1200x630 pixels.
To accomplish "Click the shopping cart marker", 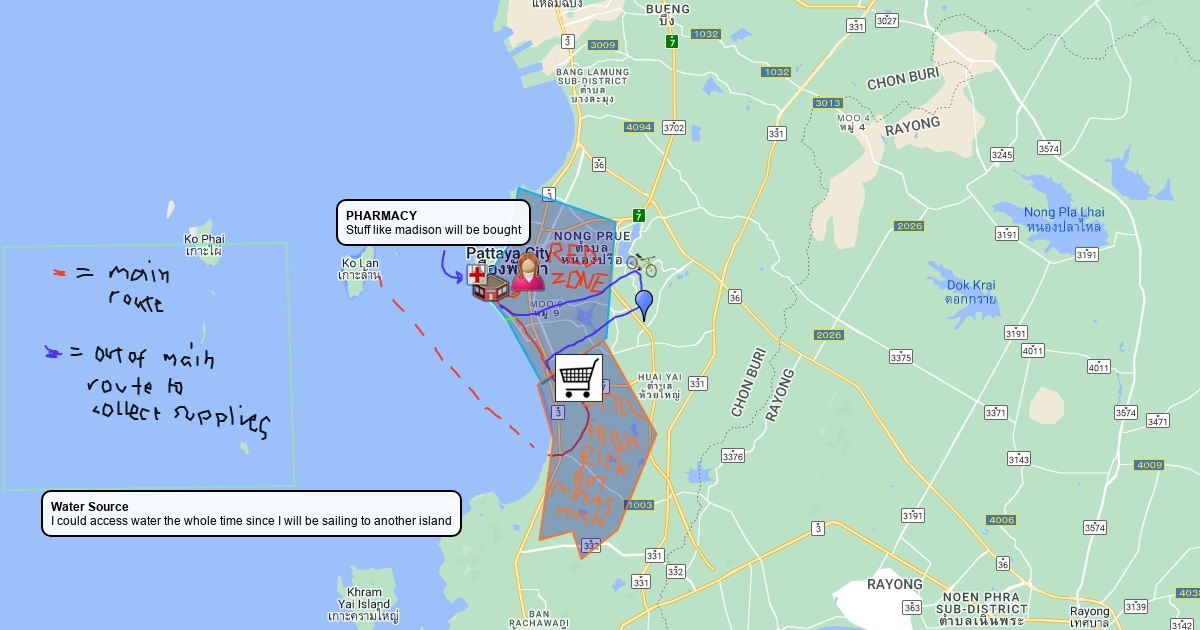I will (x=579, y=378).
